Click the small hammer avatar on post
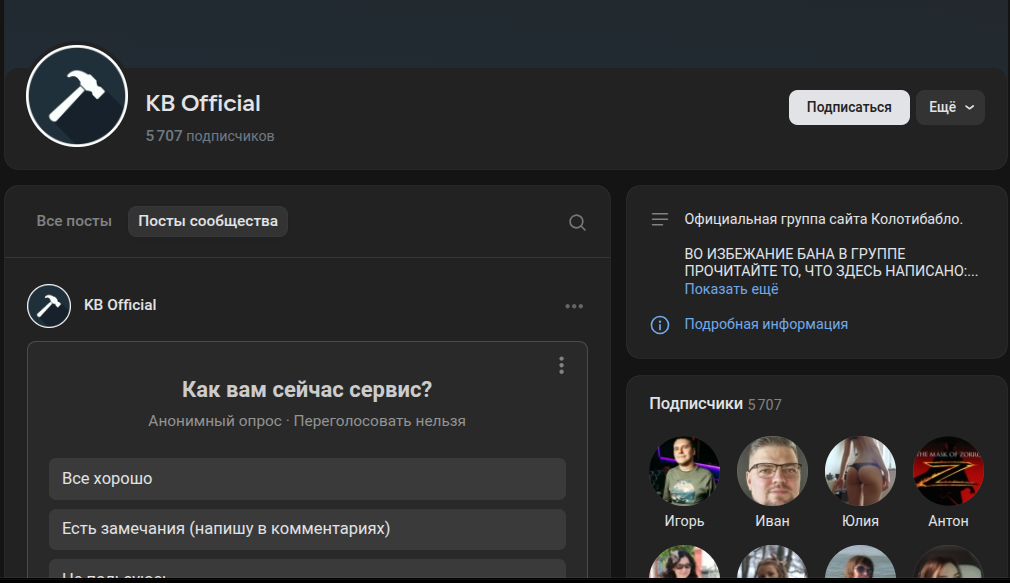Screen dimensions: 1010x583 click(49, 306)
